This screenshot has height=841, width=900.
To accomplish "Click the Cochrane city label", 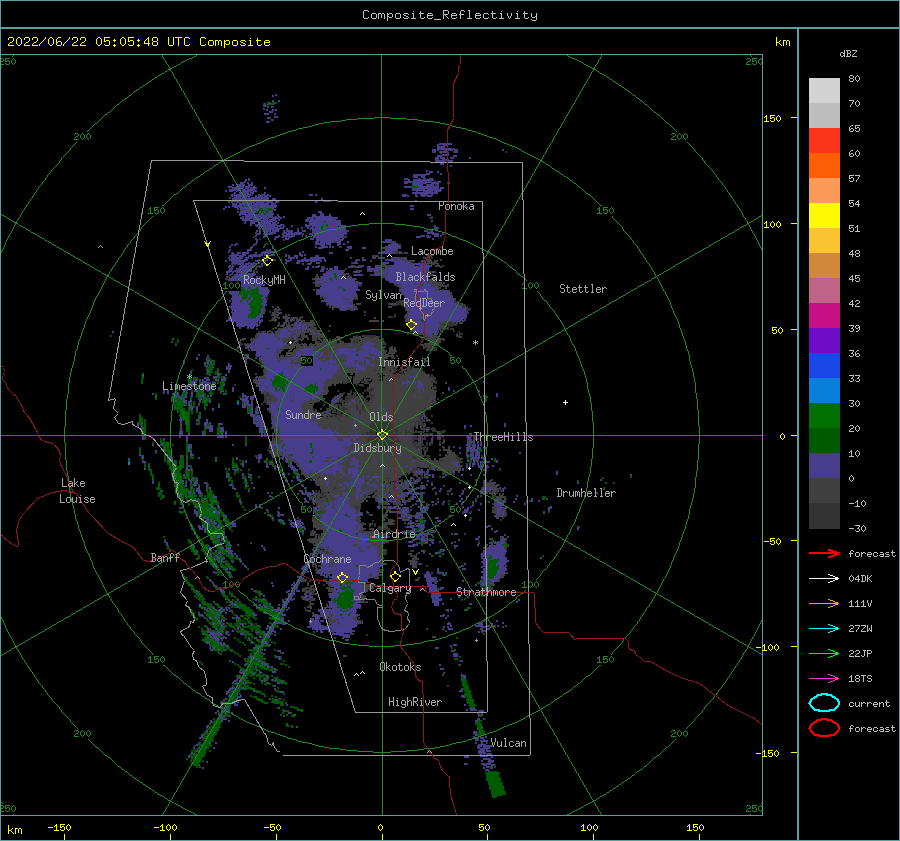I will 327,559.
